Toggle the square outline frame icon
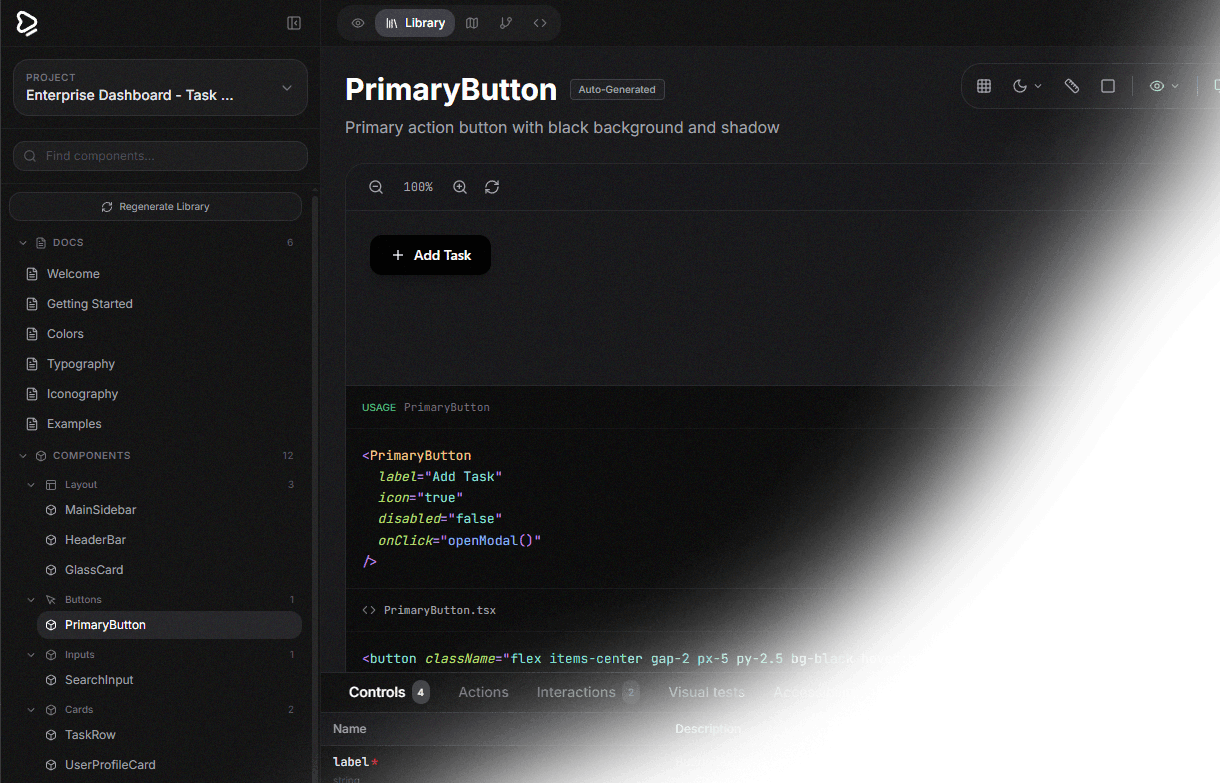 [x=1108, y=87]
